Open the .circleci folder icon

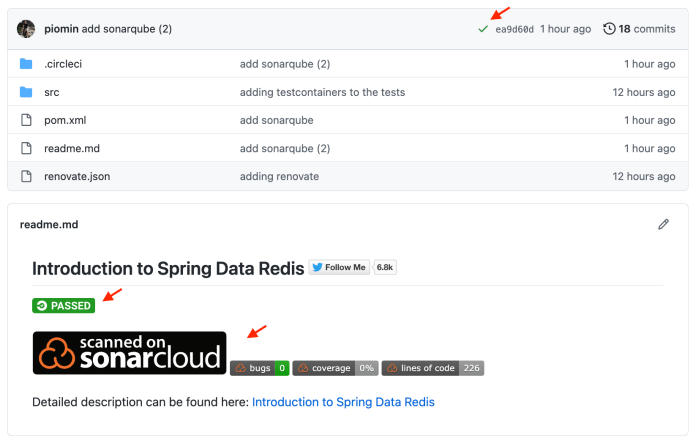pos(27,64)
